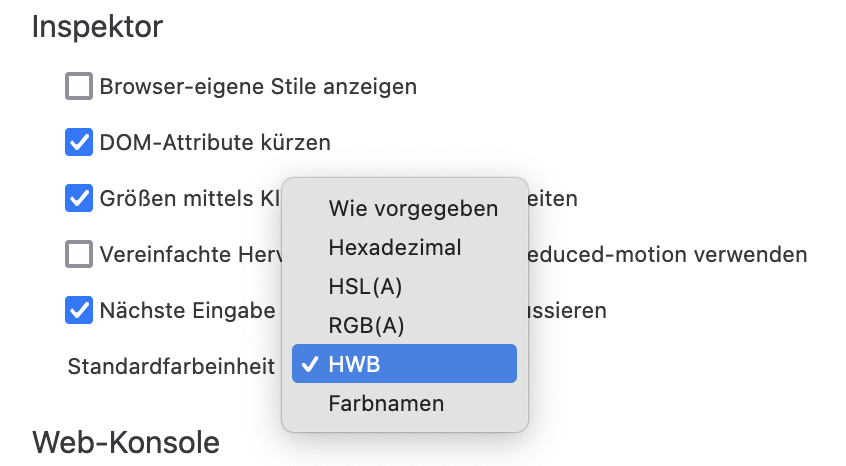Select RGB(A) in the popup menu
846x466 pixels.
point(366,326)
